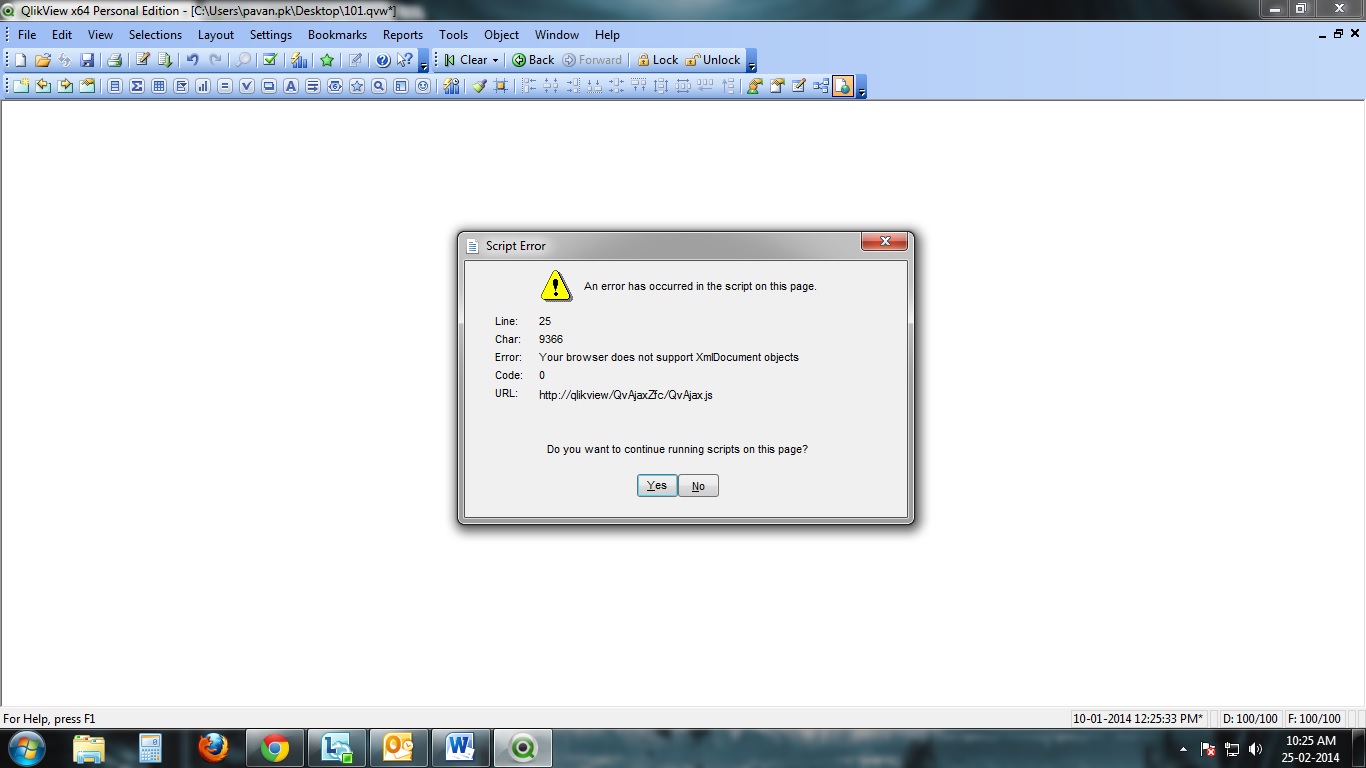Click the reload timestamp in status bar
The height and width of the screenshot is (768, 1366).
(1138, 718)
